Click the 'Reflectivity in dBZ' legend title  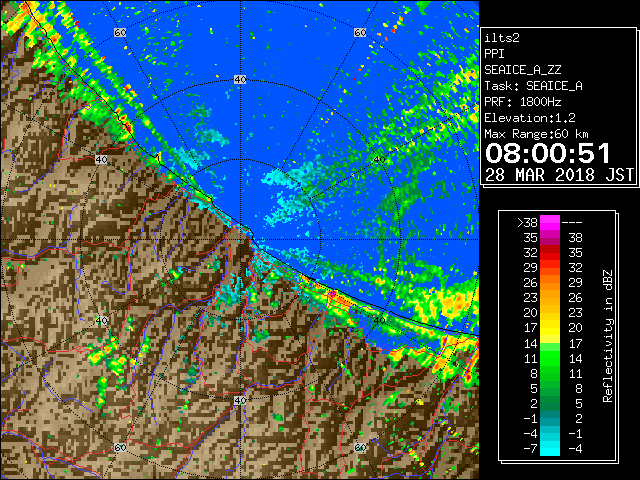pyautogui.click(x=607, y=336)
